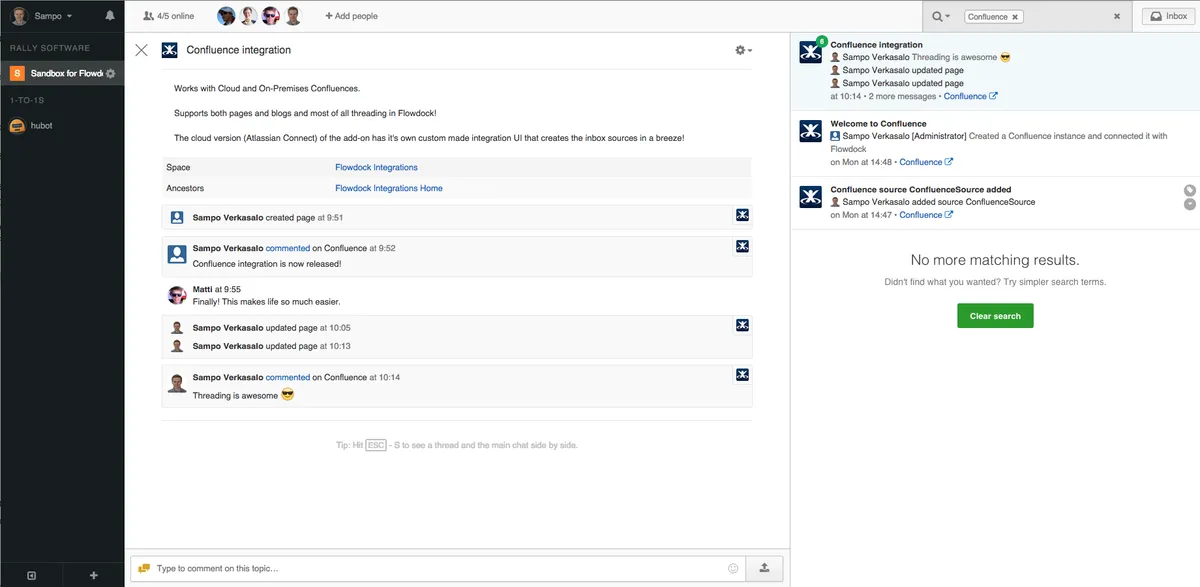Remove the Confluence search tag
The image size is (1200, 587).
click(1015, 17)
